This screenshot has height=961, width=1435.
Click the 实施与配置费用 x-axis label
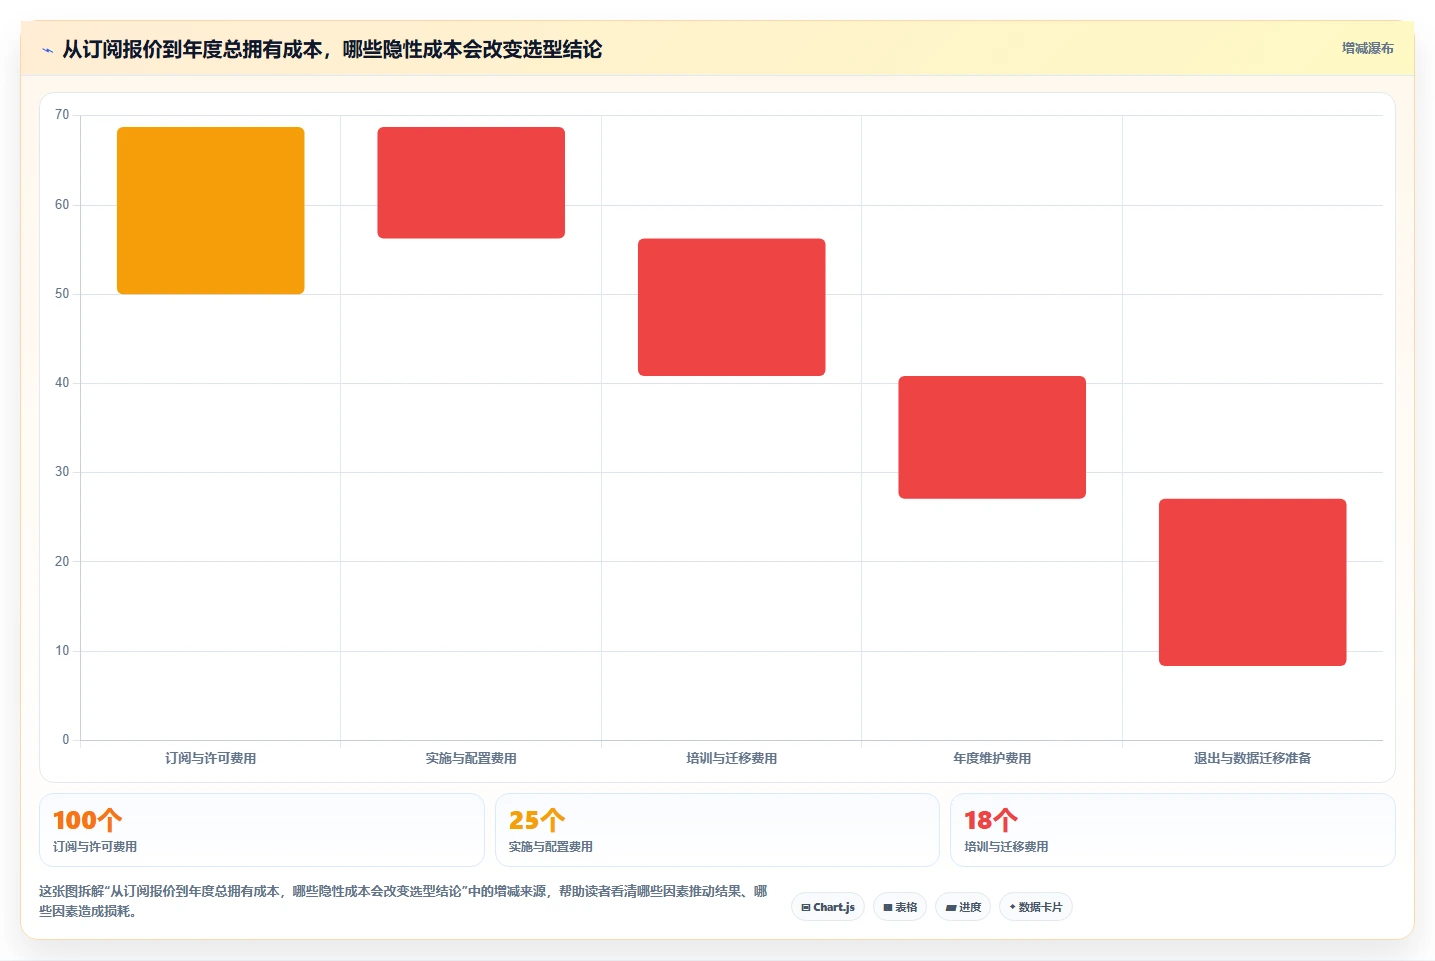(471, 758)
